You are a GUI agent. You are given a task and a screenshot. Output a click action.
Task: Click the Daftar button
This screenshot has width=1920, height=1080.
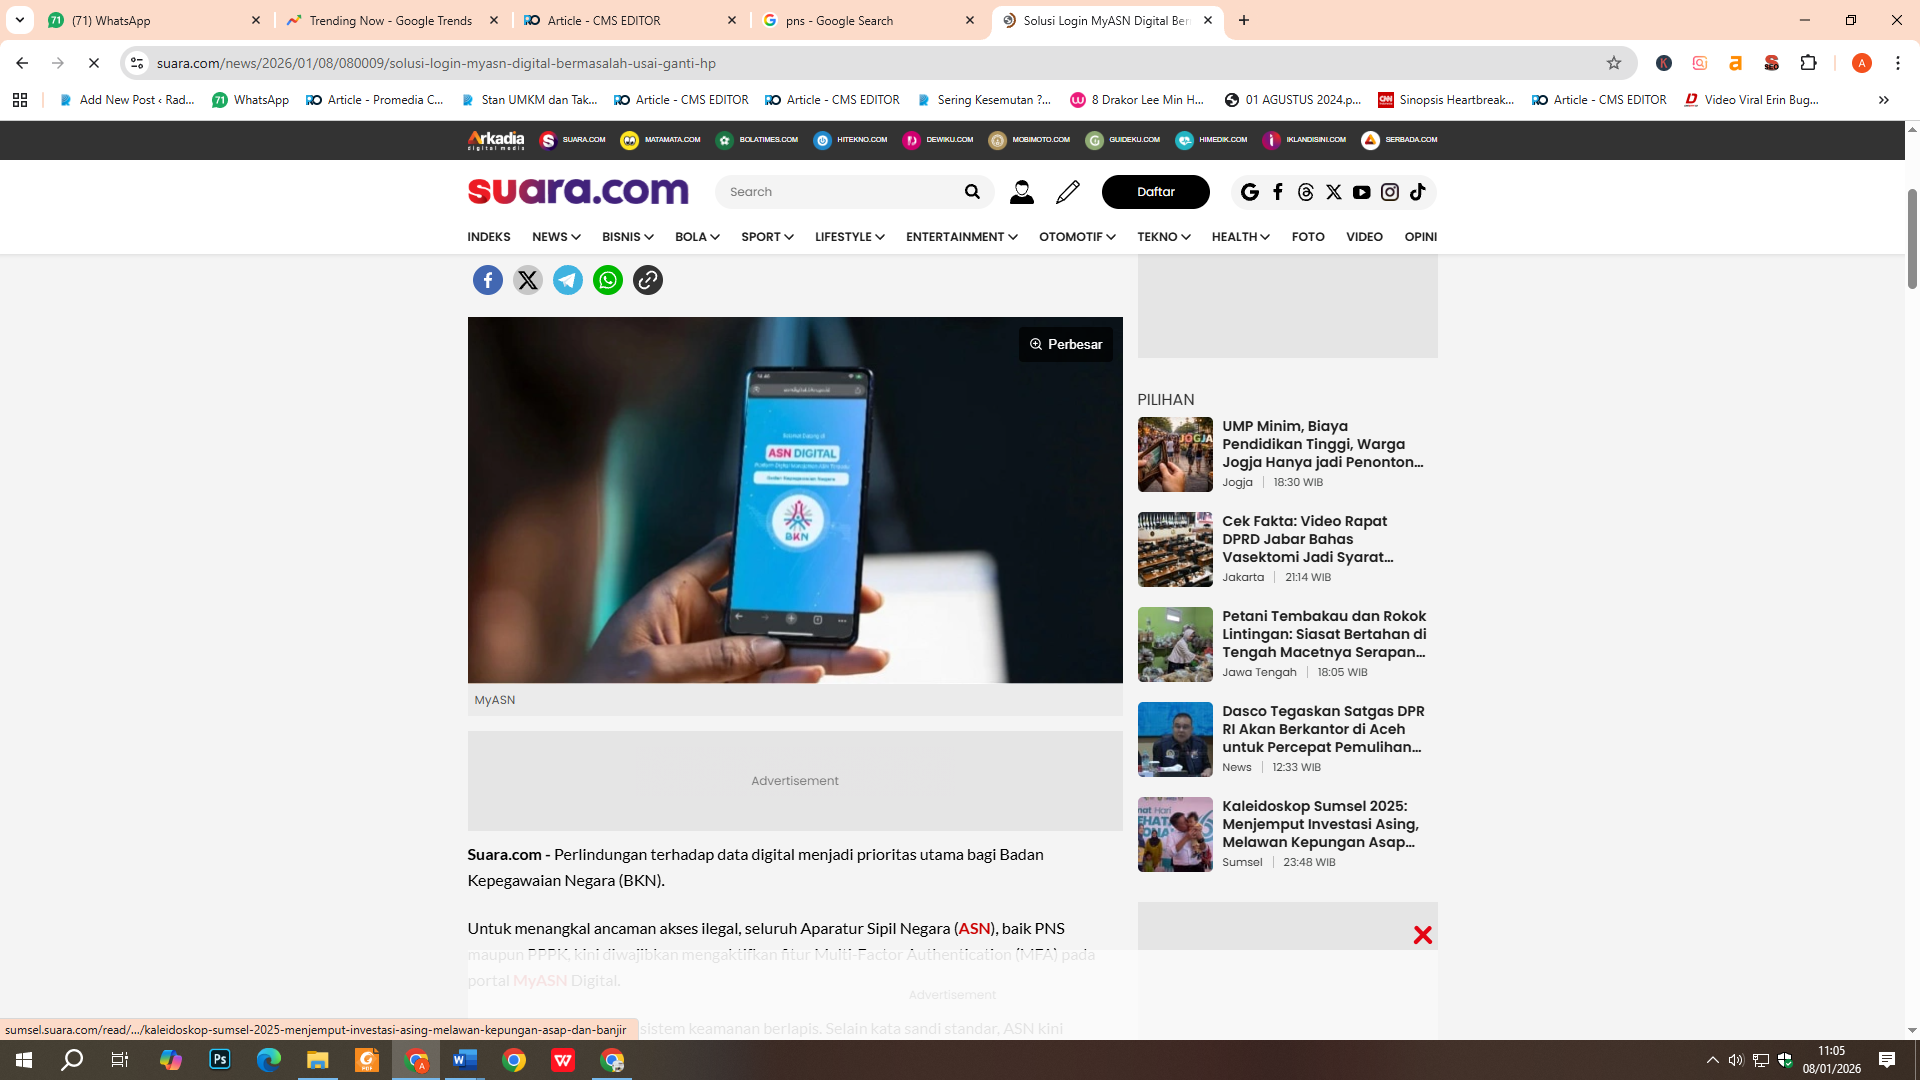1156,192
